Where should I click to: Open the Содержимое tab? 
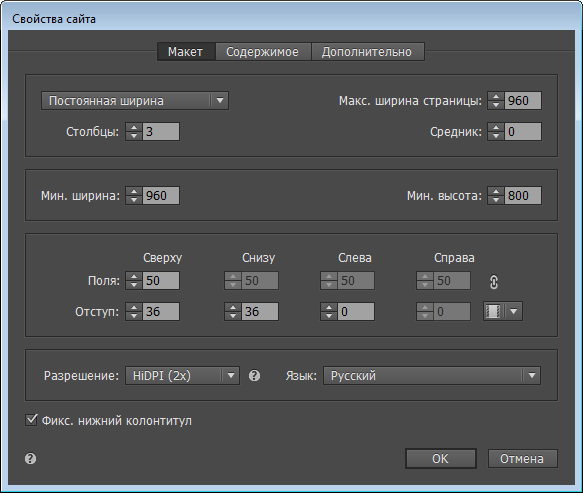[262, 52]
